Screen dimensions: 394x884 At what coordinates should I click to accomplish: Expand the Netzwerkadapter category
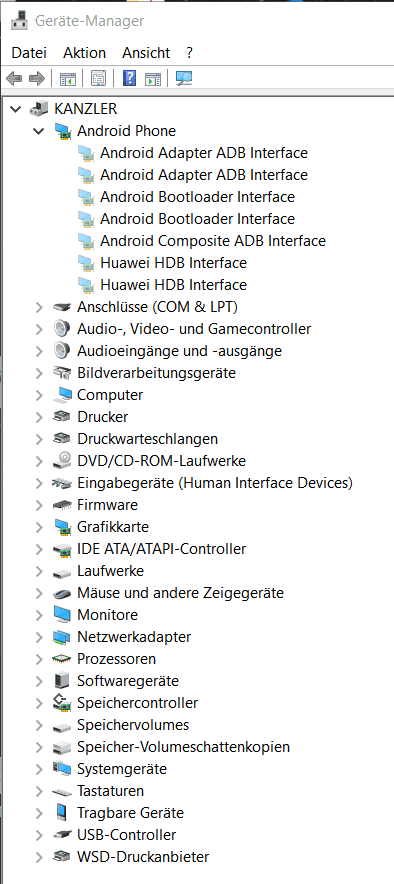click(x=38, y=637)
